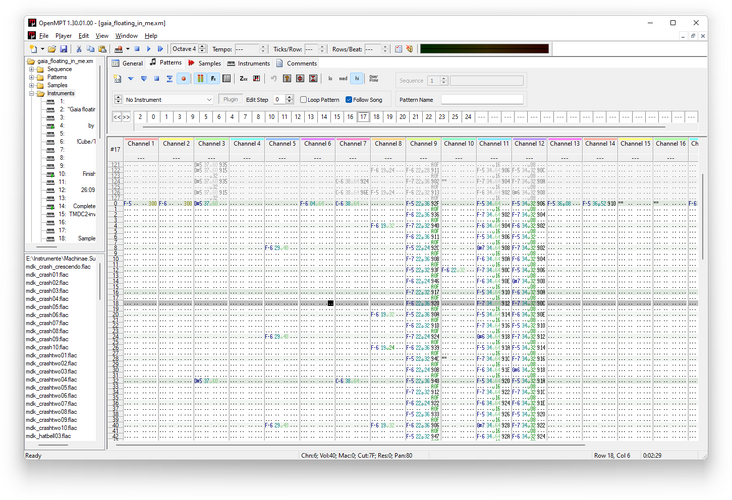Screen dimensions: 732x500
Task: Click the Save file icon
Action: (64, 49)
